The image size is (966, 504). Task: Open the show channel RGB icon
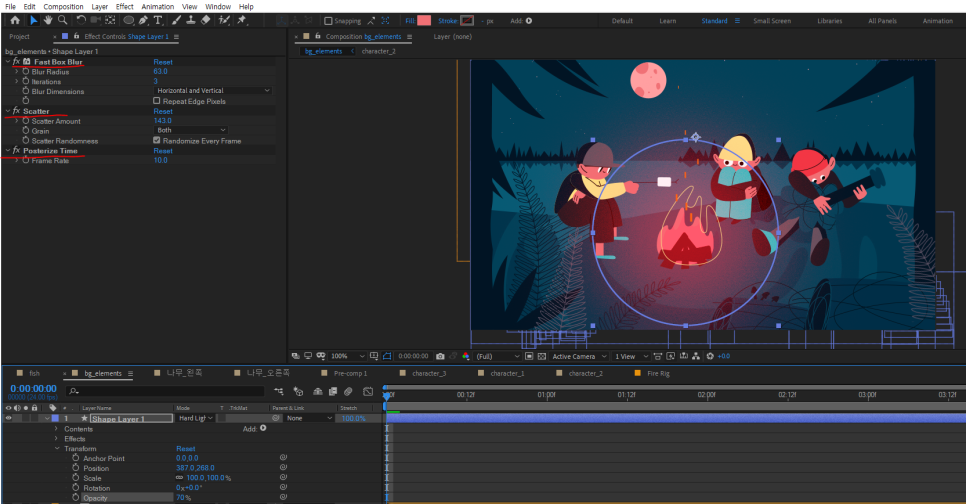coord(466,356)
